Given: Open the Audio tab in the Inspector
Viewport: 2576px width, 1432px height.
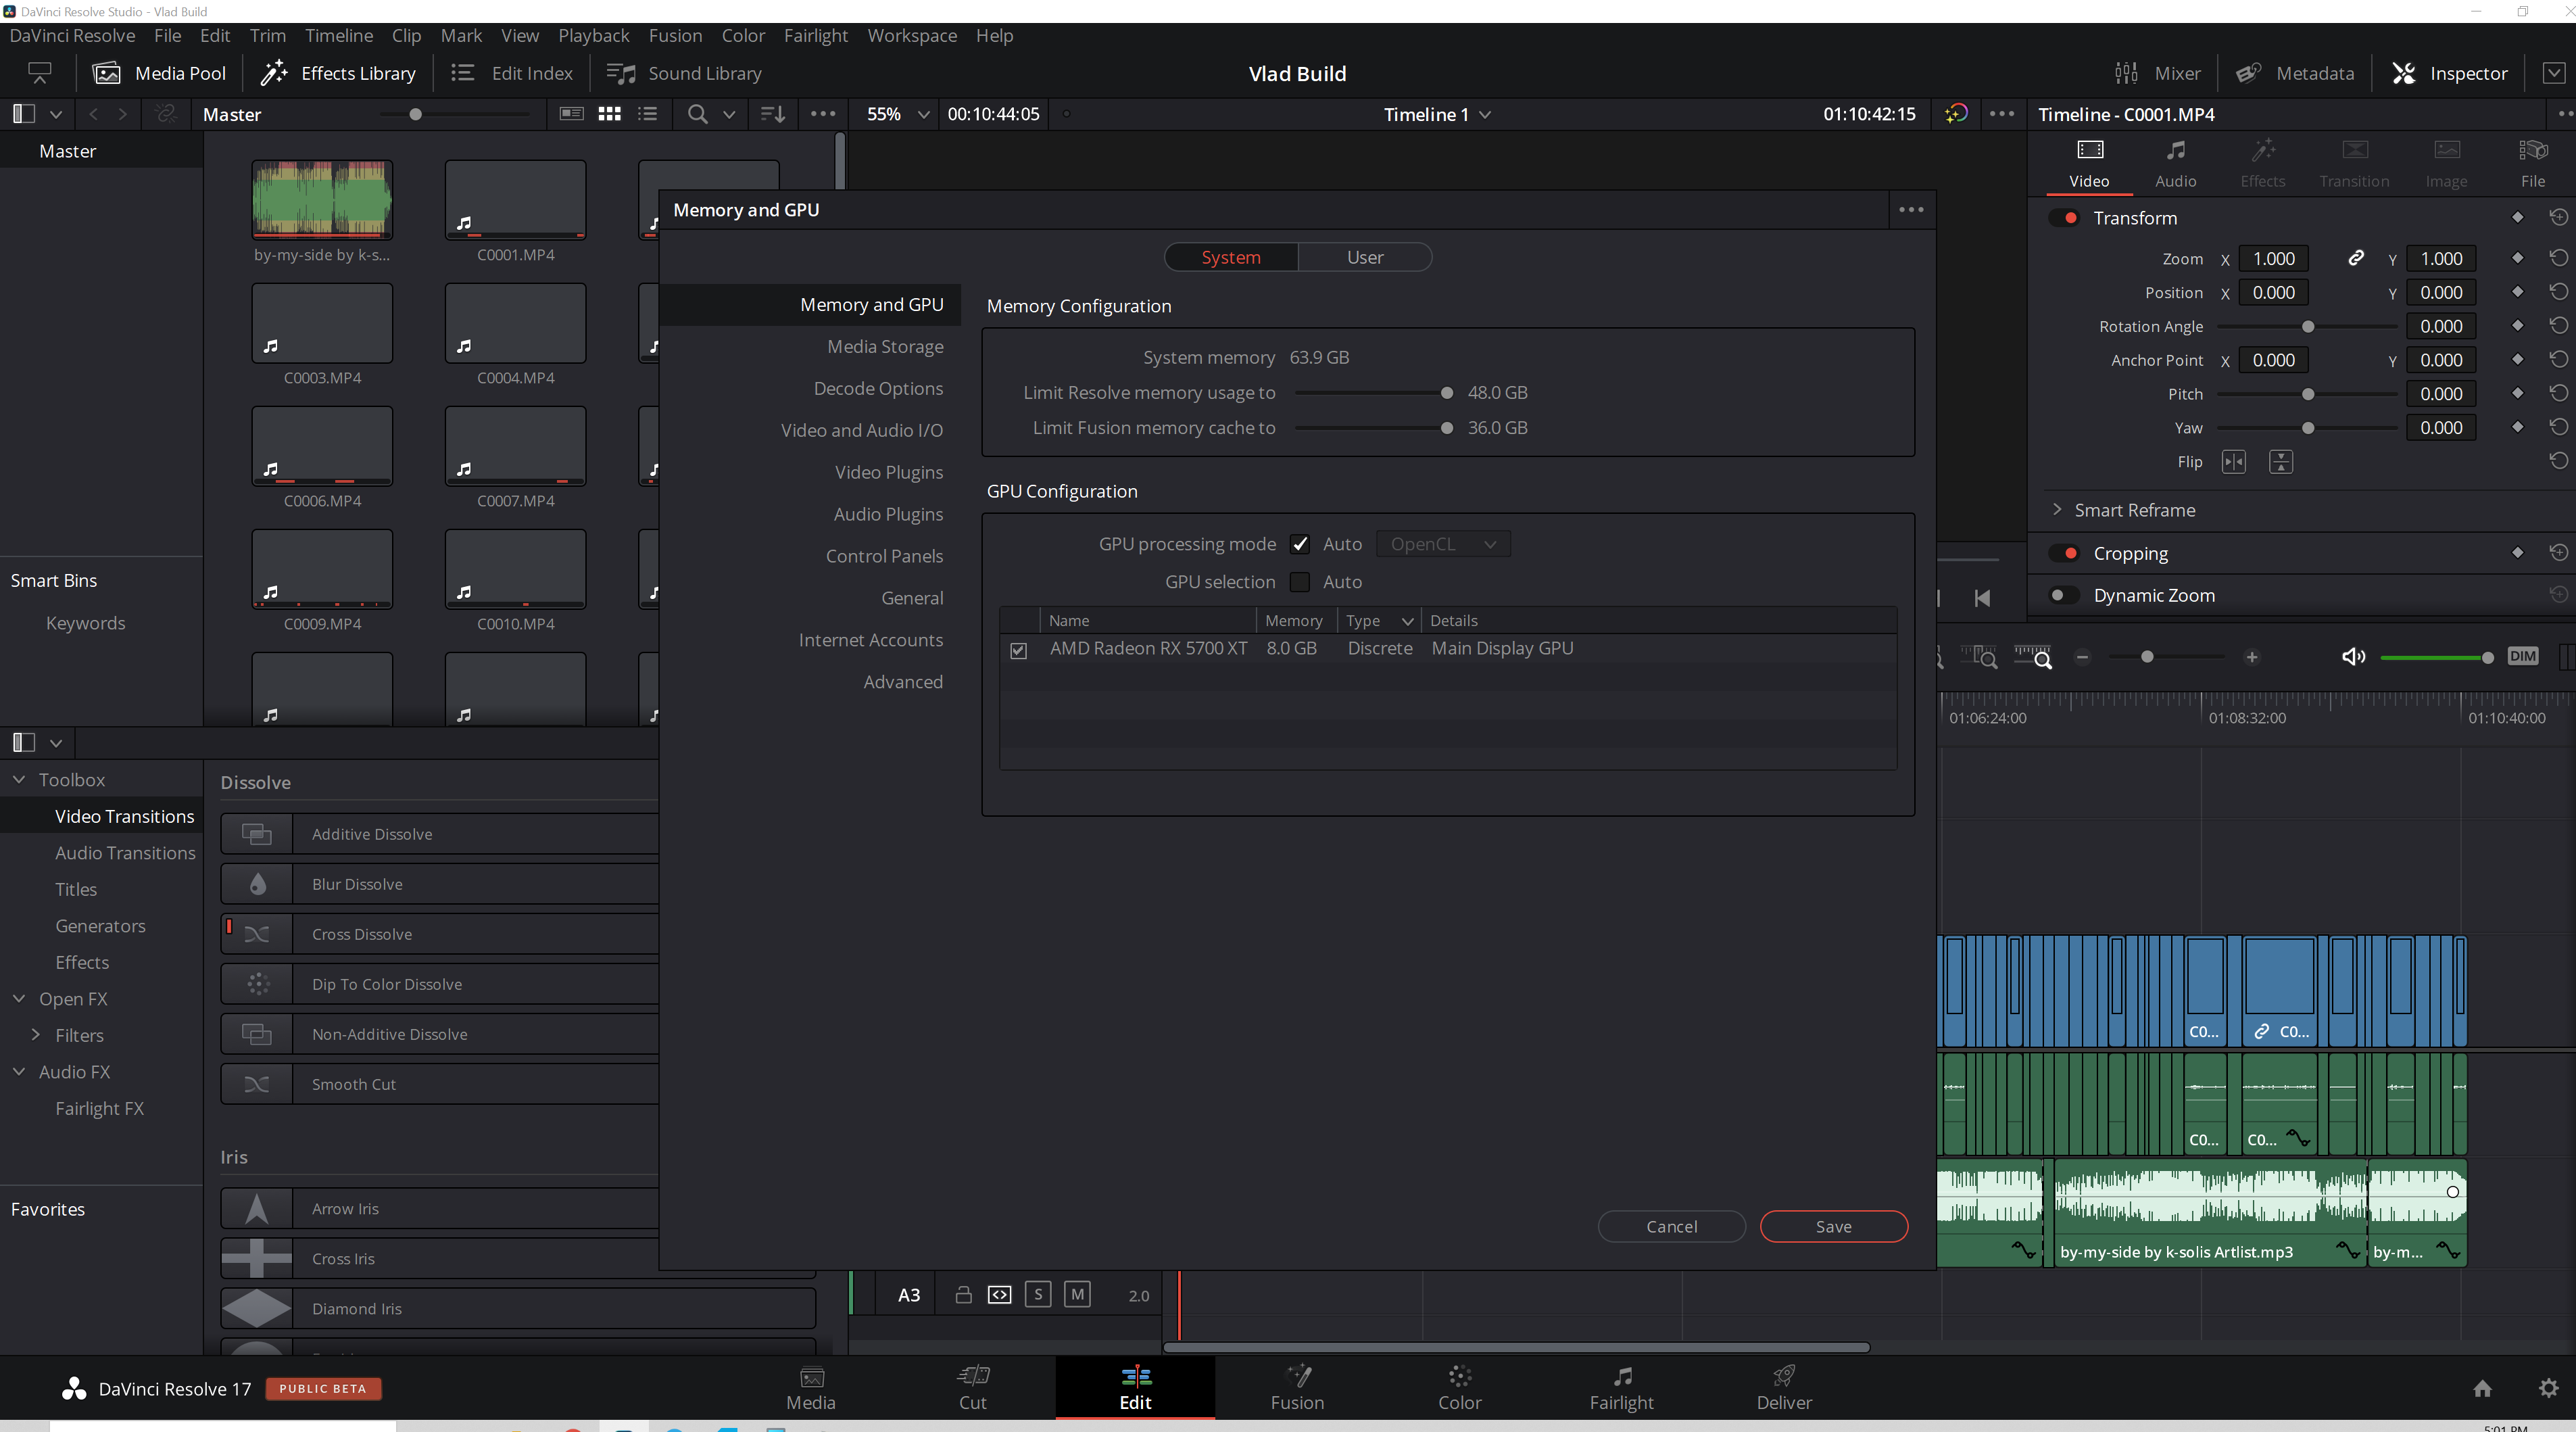Looking at the screenshot, I should (x=2175, y=163).
